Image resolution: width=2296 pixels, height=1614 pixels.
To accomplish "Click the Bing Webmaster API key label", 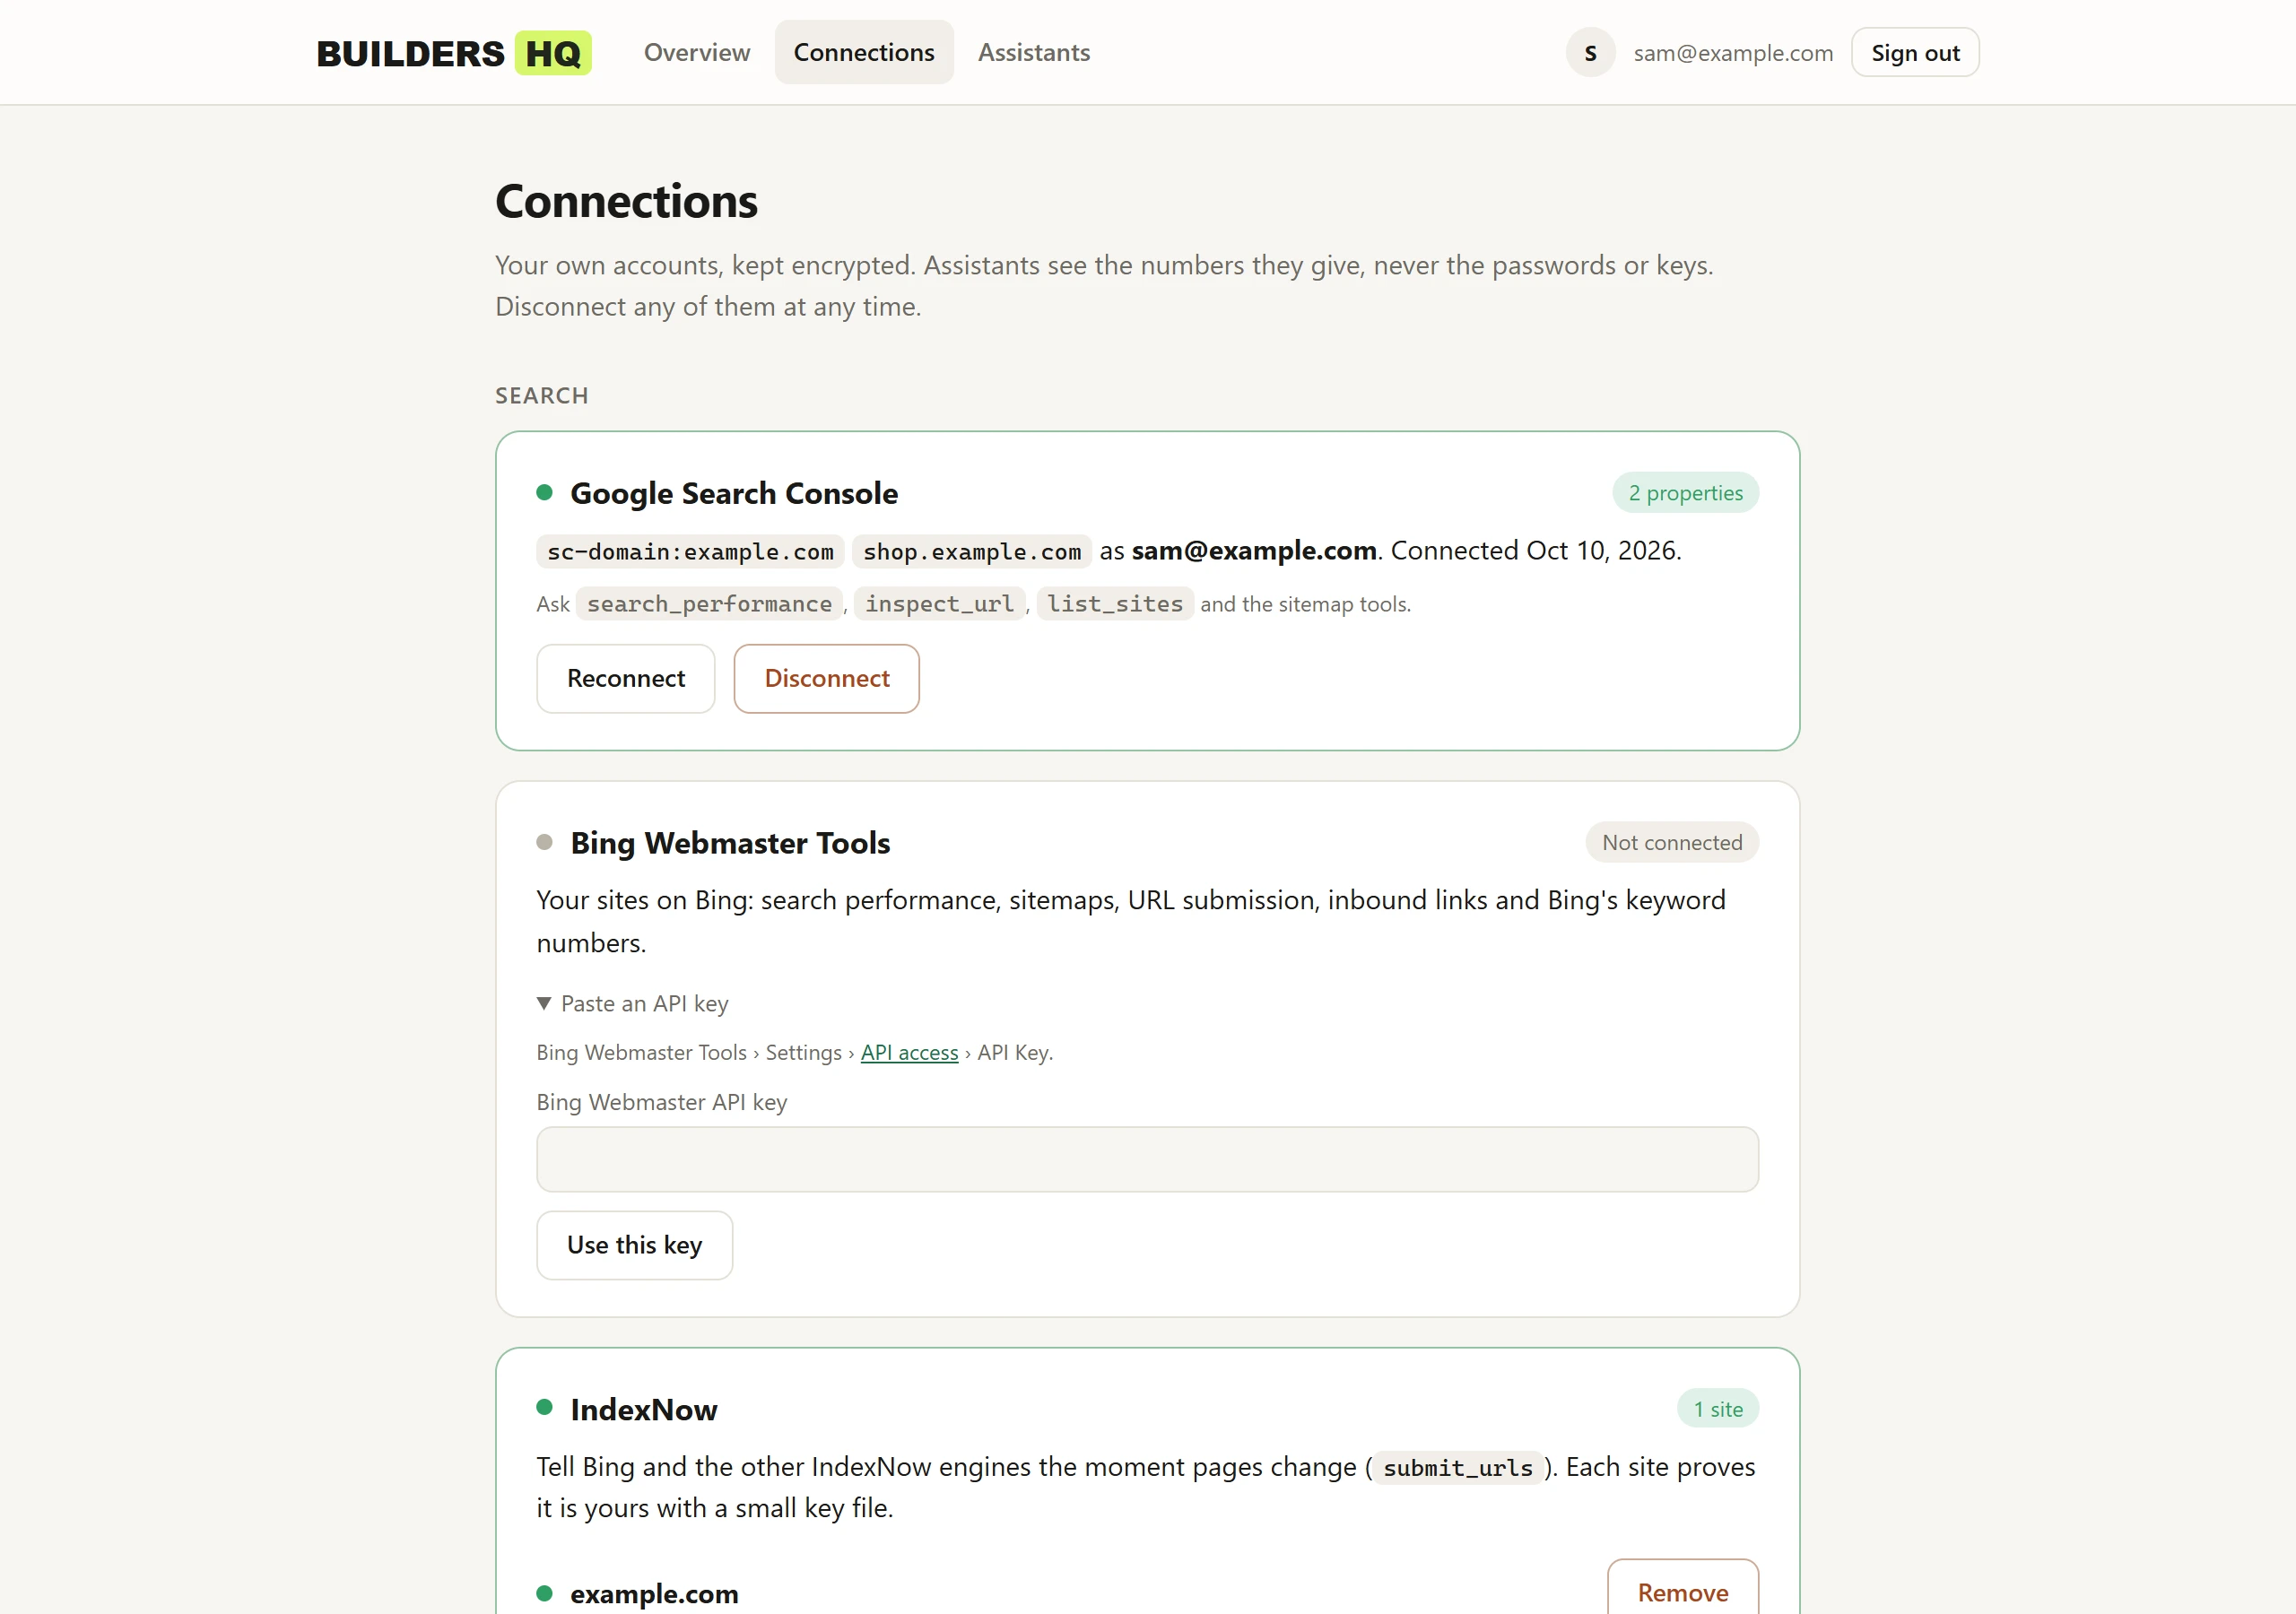I will [x=662, y=1102].
